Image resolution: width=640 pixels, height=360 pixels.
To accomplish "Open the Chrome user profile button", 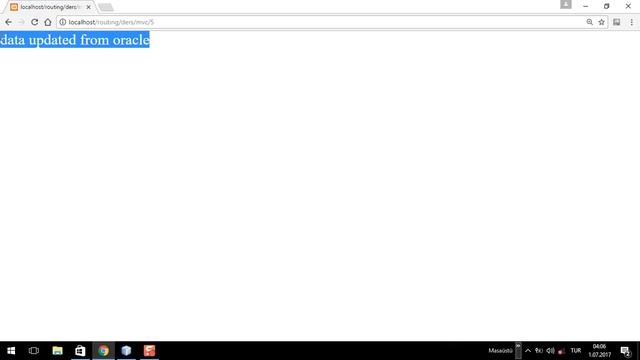I will tap(566, 4).
